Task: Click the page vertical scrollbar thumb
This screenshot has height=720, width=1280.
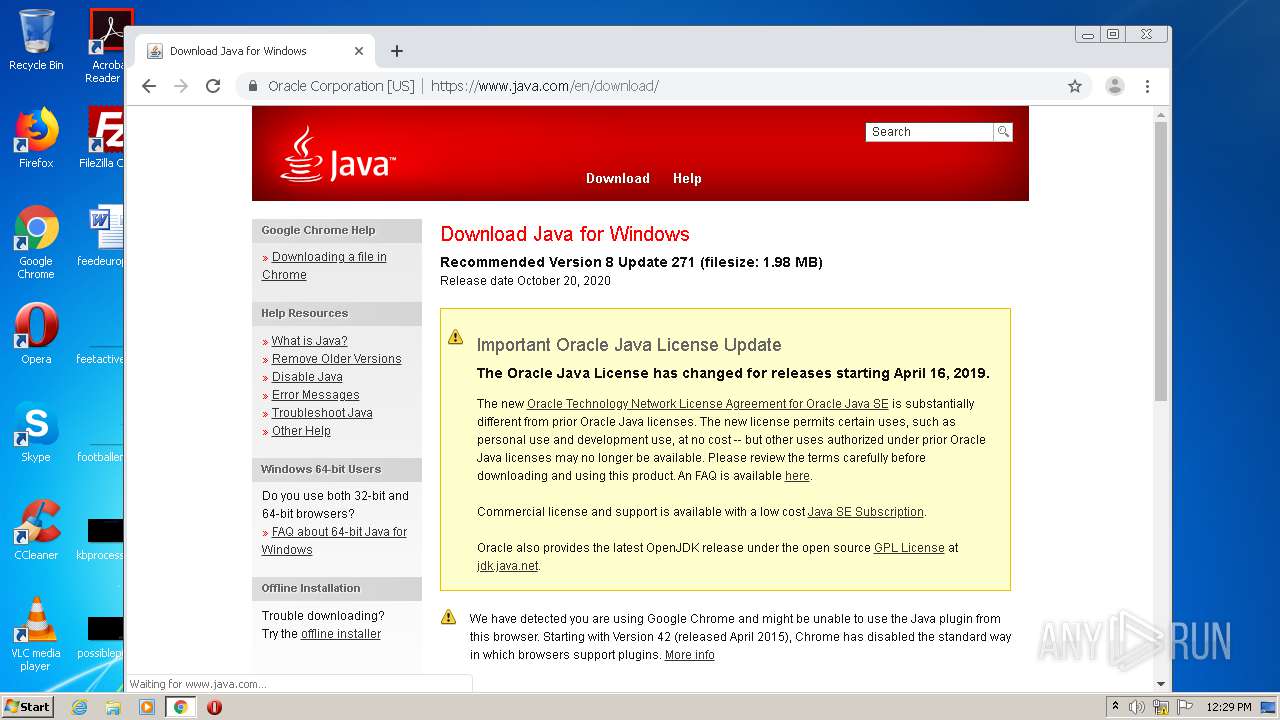Action: click(1161, 261)
